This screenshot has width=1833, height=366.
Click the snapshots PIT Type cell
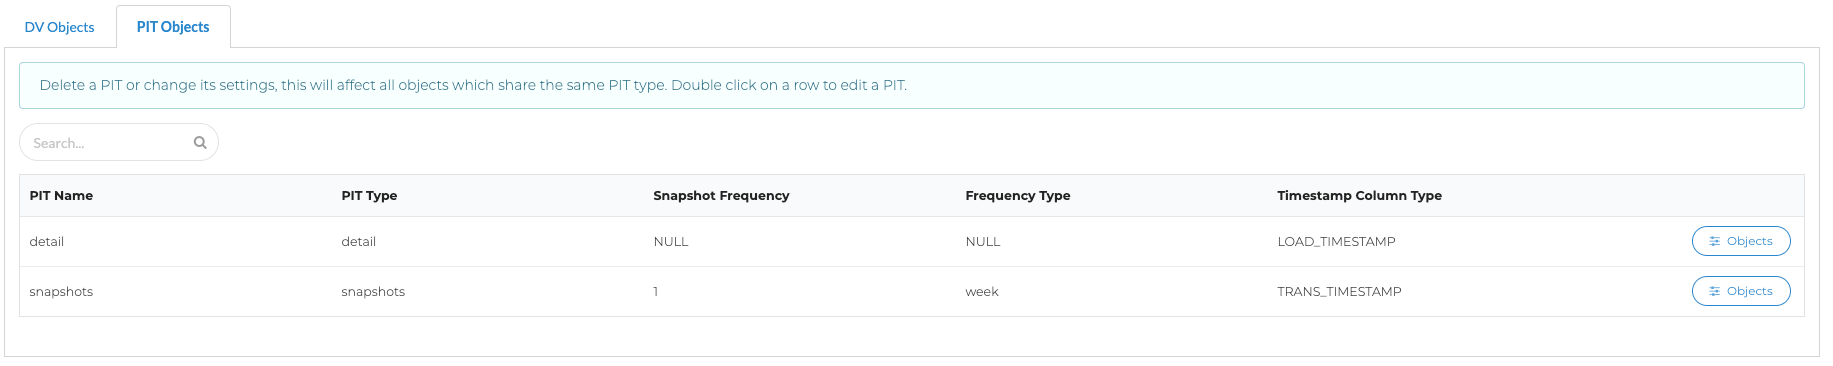pos(373,291)
